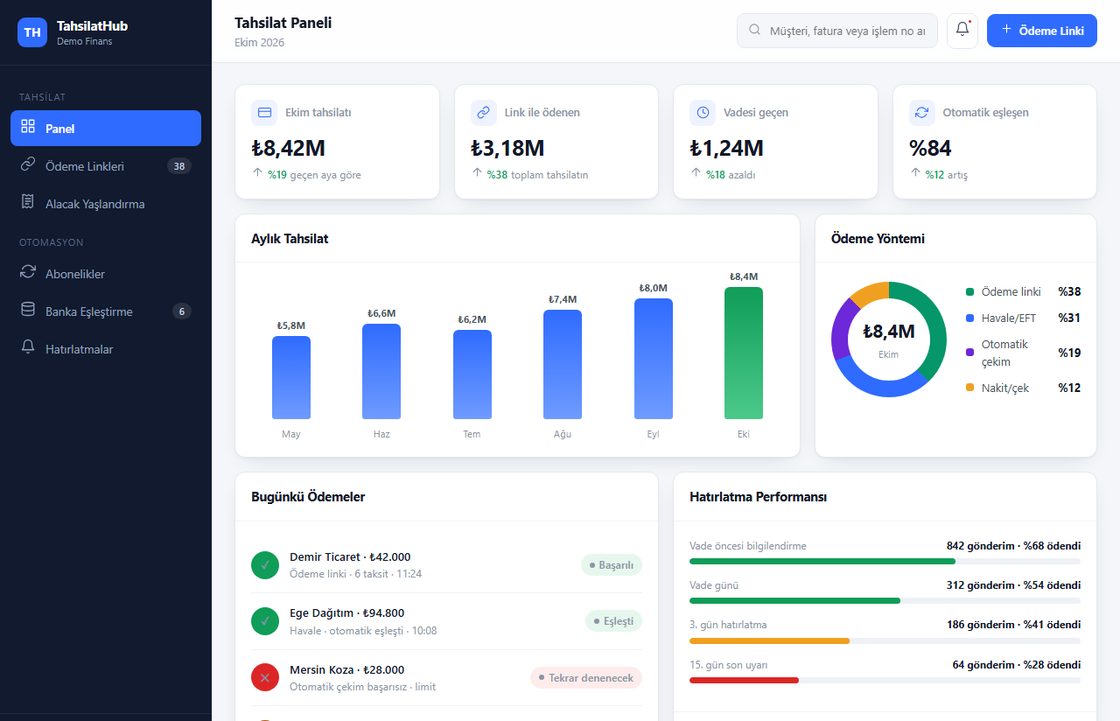The height and width of the screenshot is (721, 1120).
Task: Click 'Ege Dağıtım · ₺94.800' row text
Action: point(347,613)
